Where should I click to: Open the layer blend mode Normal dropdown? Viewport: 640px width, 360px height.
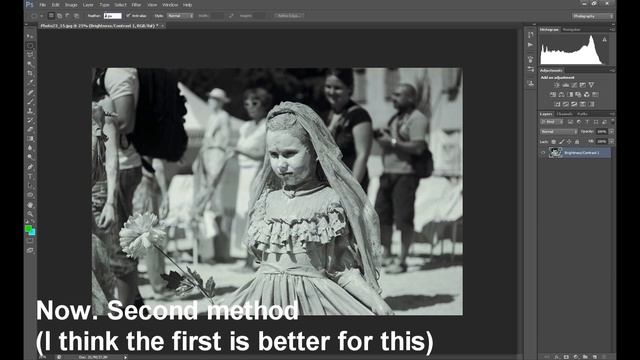pos(558,132)
